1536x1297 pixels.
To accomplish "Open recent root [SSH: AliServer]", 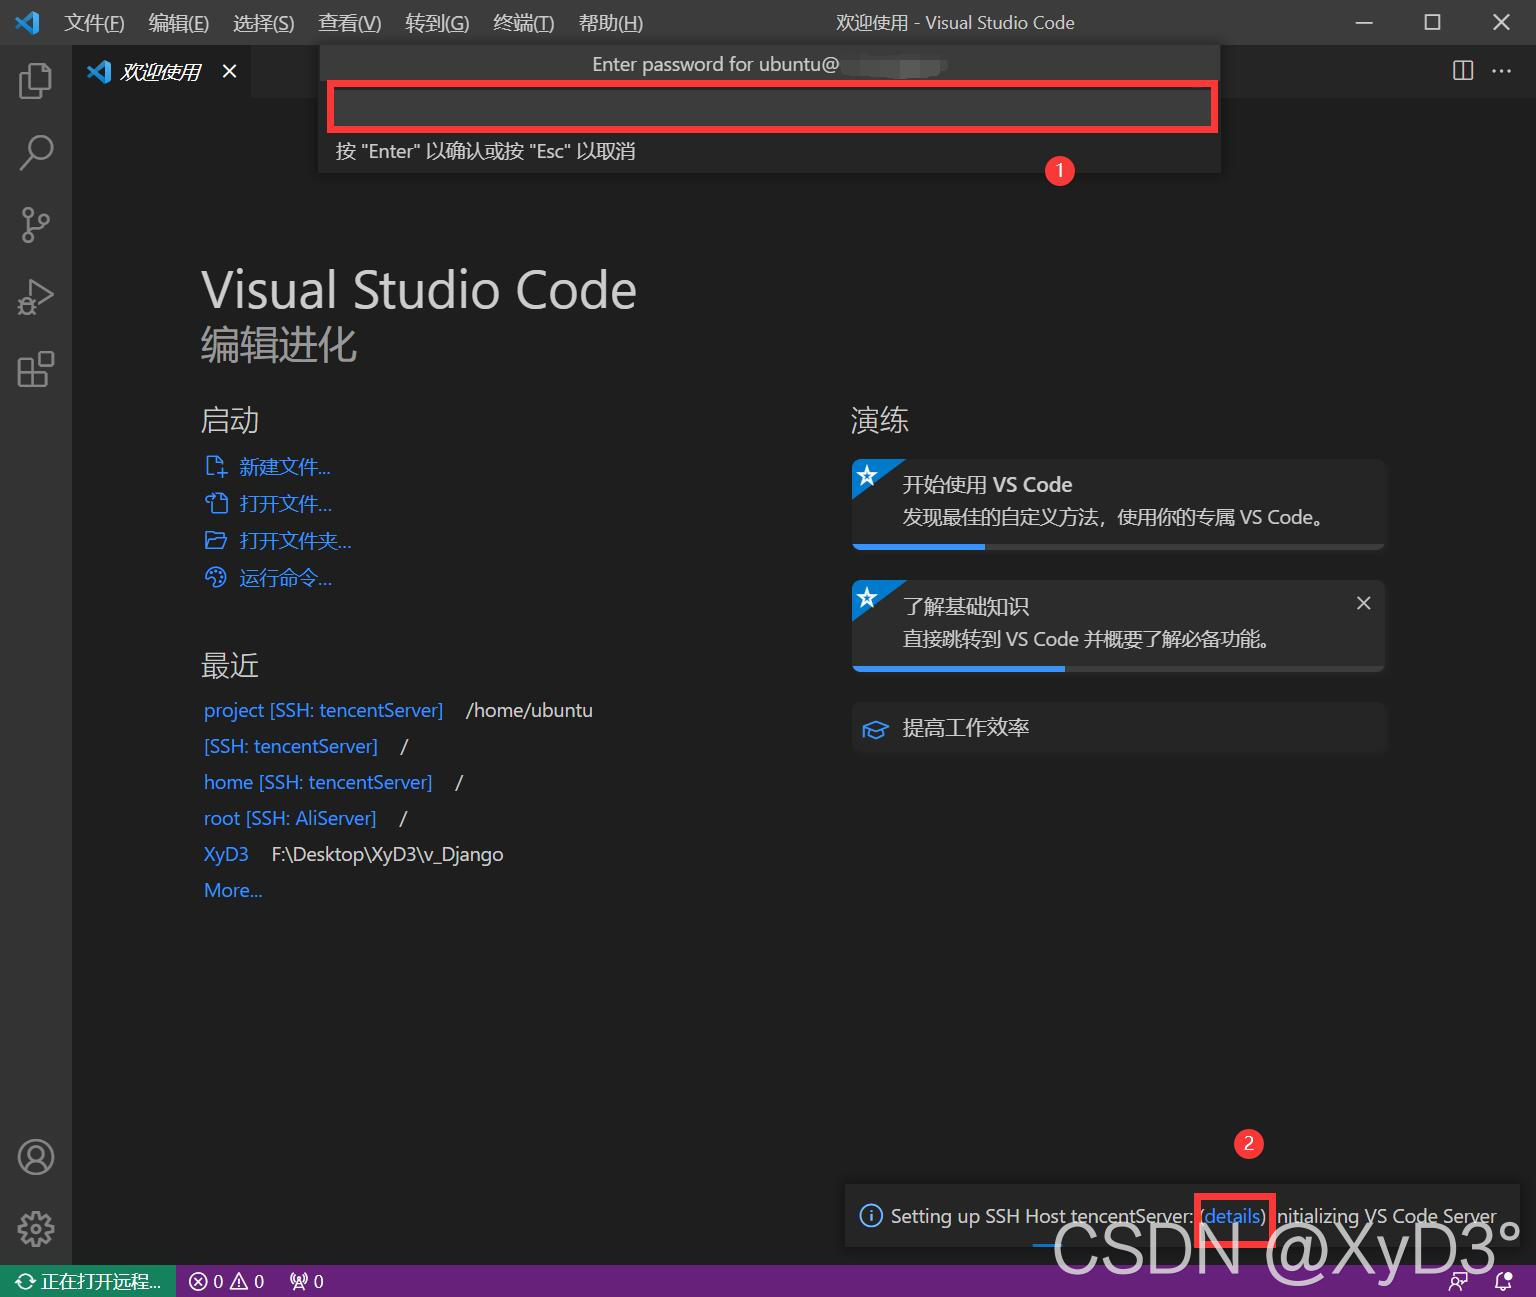I will click(x=290, y=818).
